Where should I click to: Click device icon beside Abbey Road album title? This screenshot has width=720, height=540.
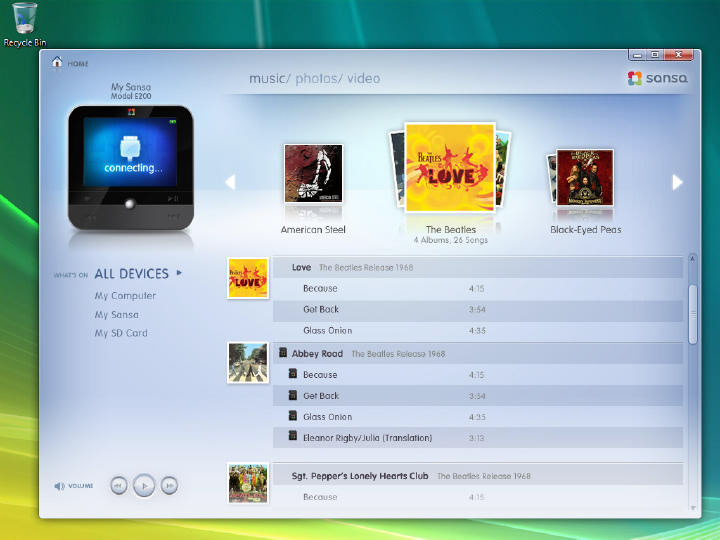(283, 353)
